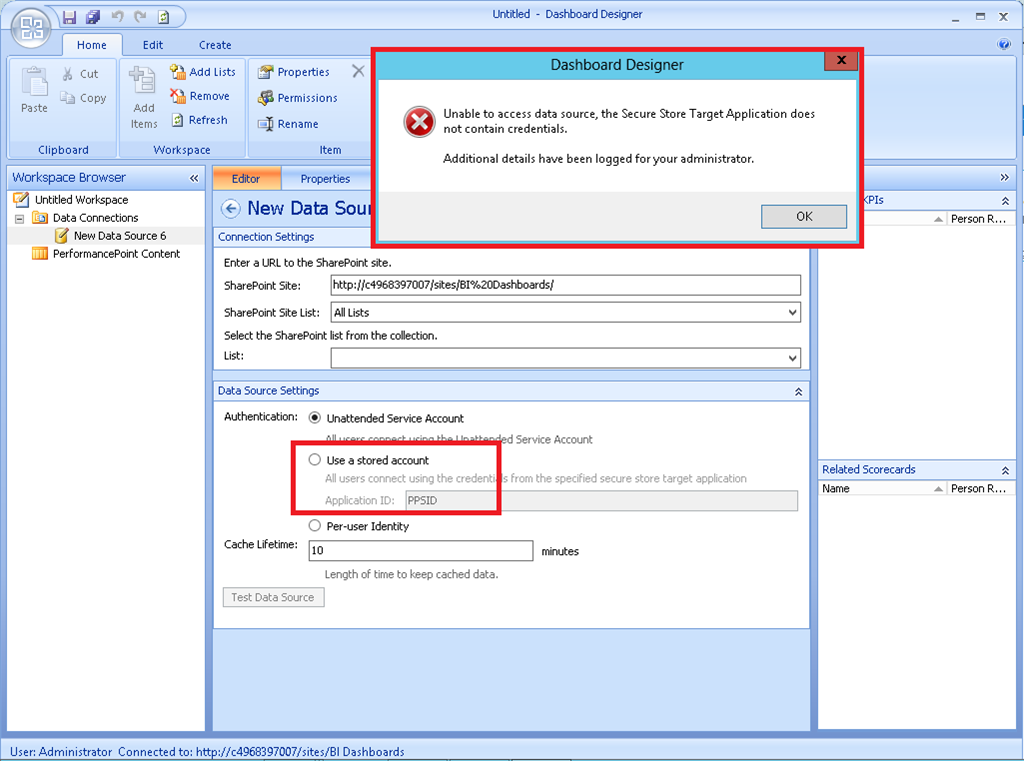Select the Editor tab
Viewport: 1024px width, 761px height.
pos(246,178)
